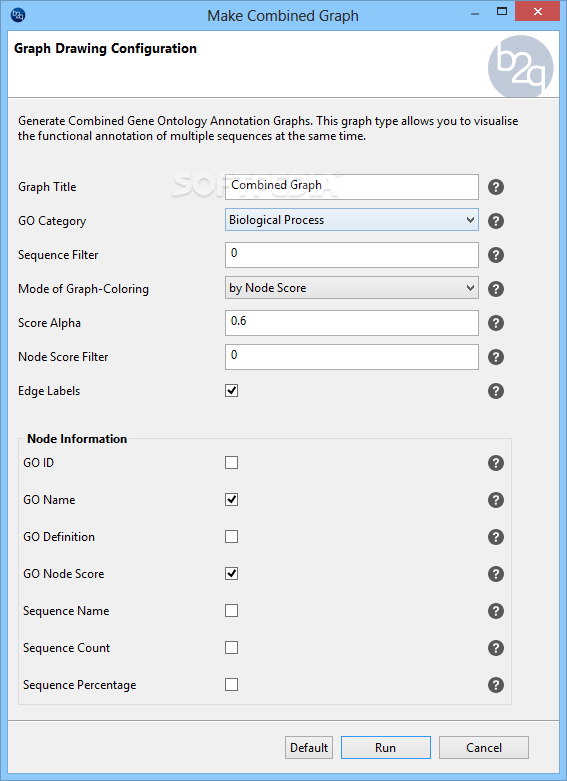The height and width of the screenshot is (781, 567).
Task: Uncheck the Edge Labels checkbox
Action: [231, 390]
